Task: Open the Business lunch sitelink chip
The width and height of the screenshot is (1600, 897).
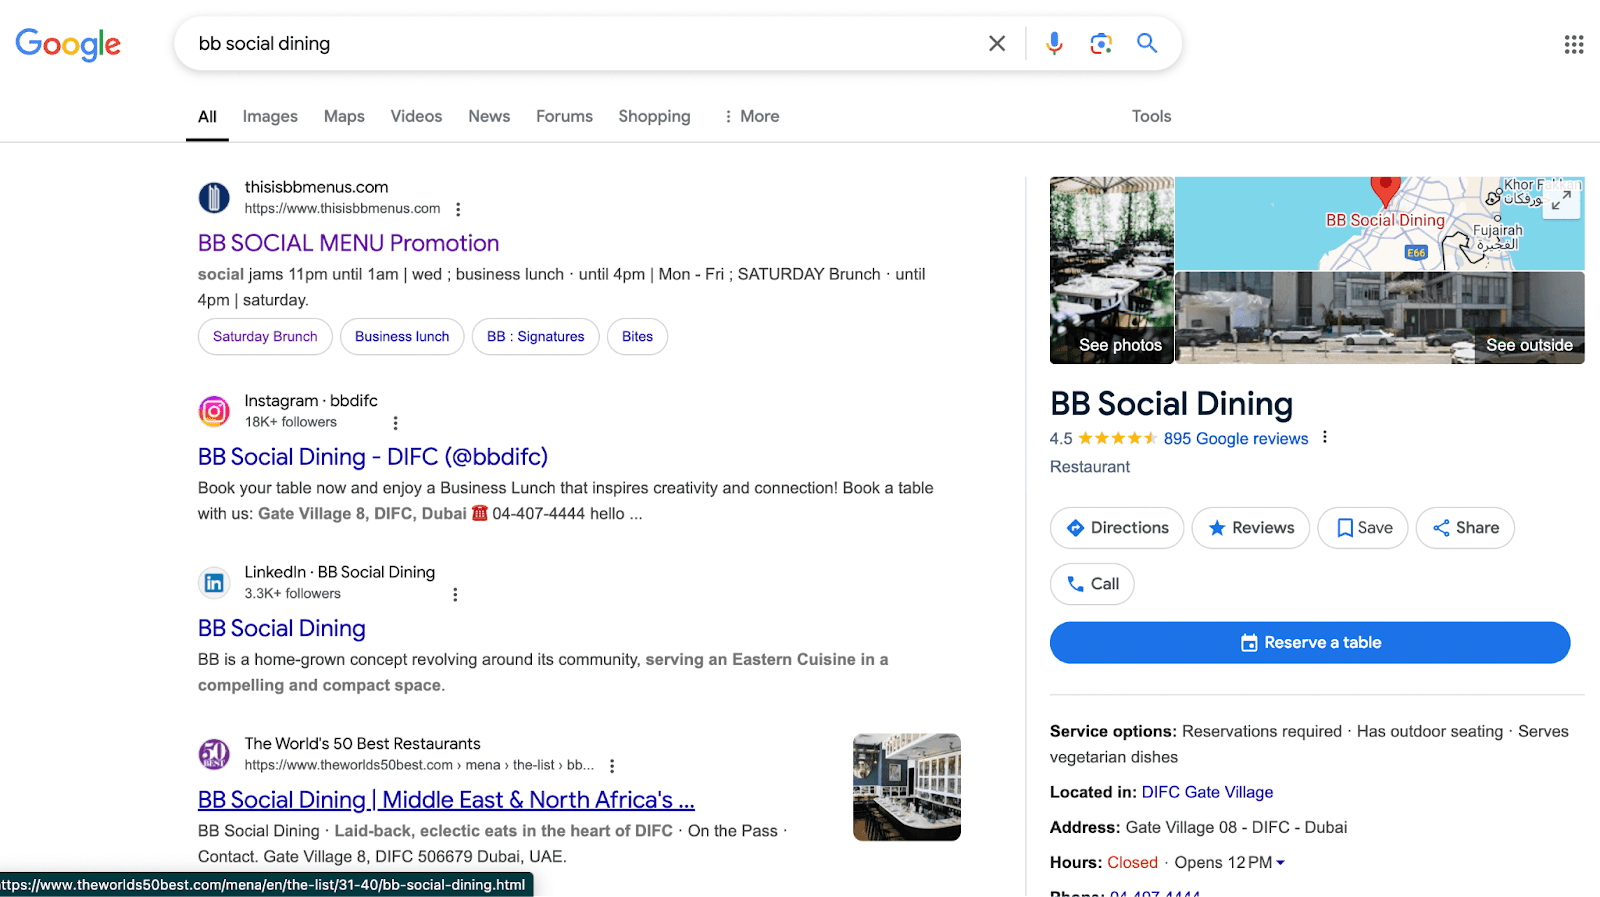Action: [x=402, y=337]
